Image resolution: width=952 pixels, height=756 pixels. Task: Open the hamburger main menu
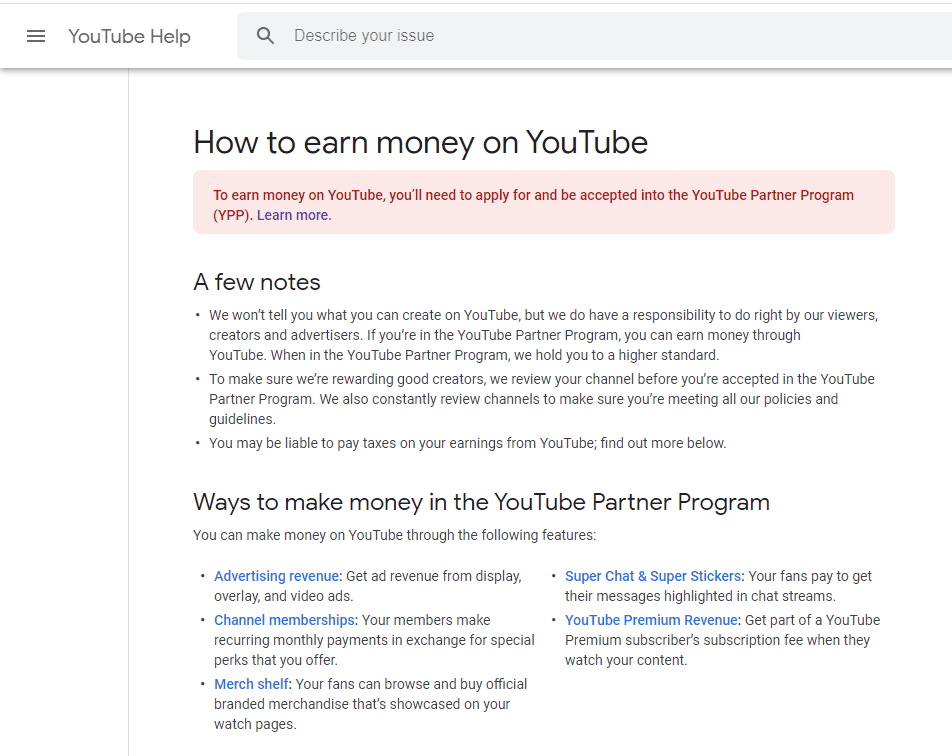pos(36,36)
